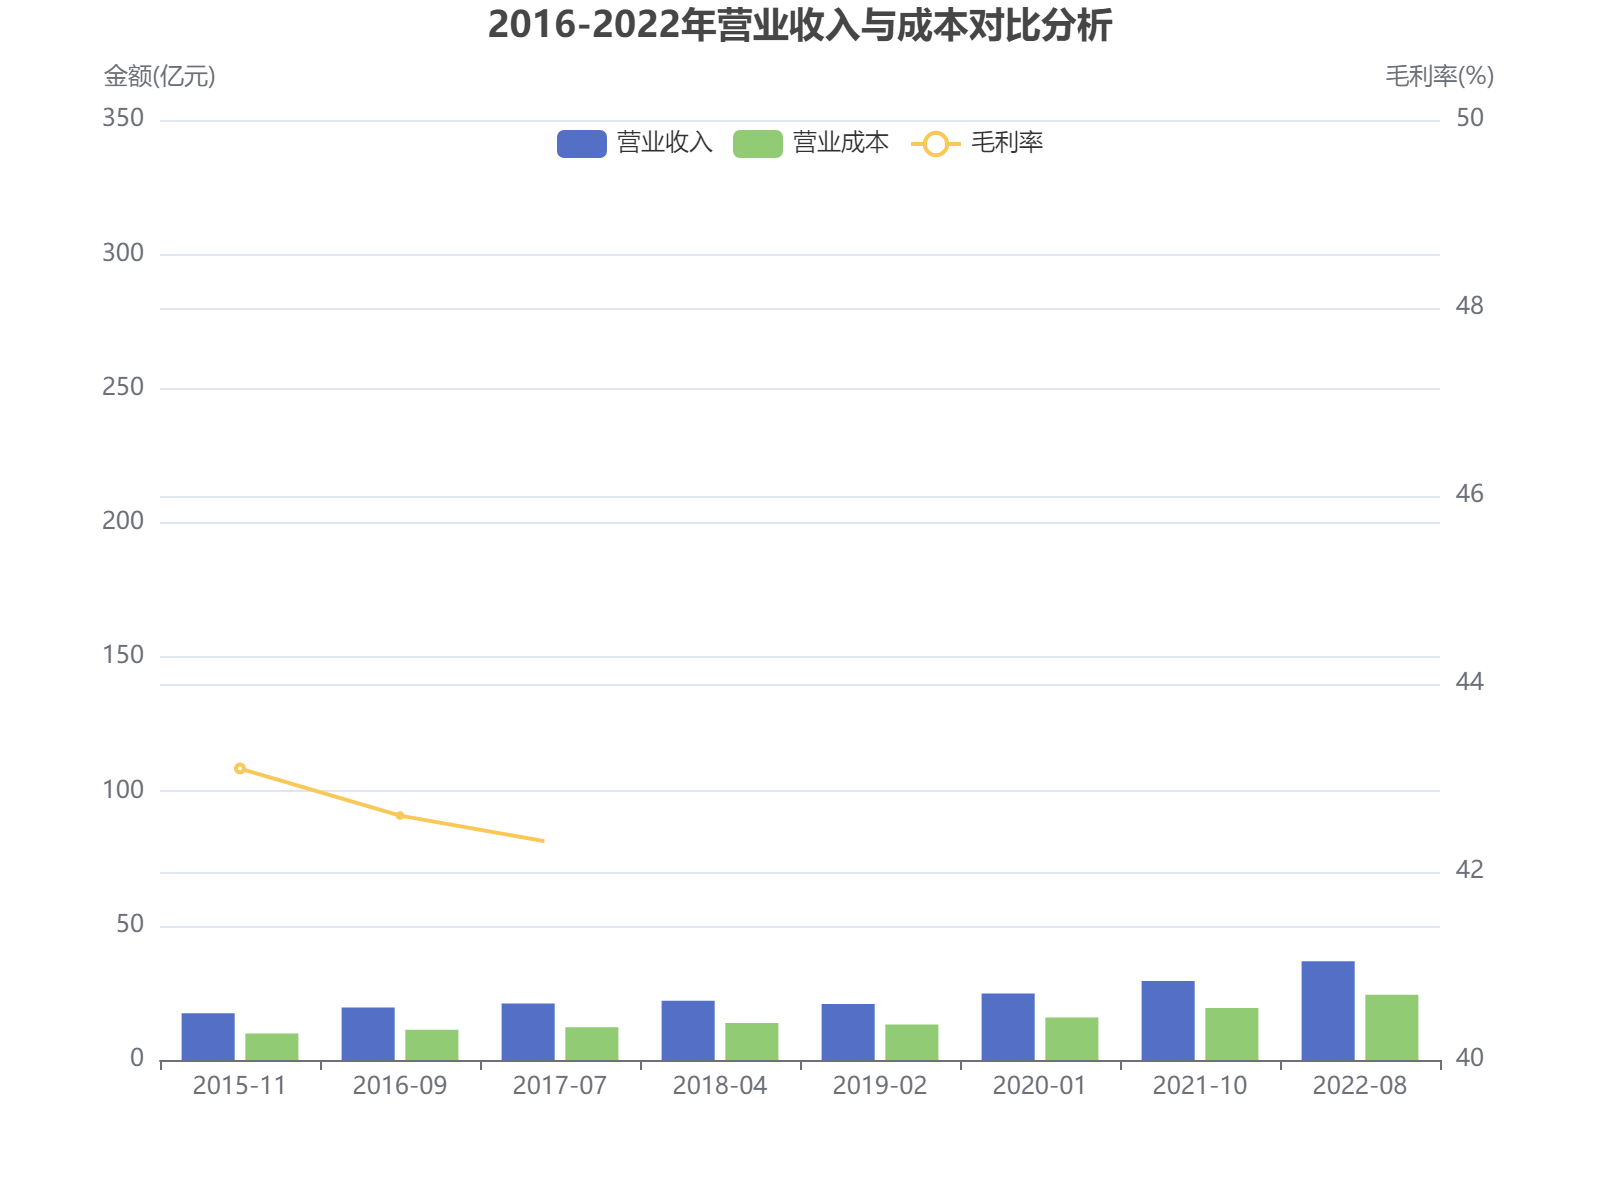
Task: Select the 2019-02 green cost bar
Action: [912, 1043]
